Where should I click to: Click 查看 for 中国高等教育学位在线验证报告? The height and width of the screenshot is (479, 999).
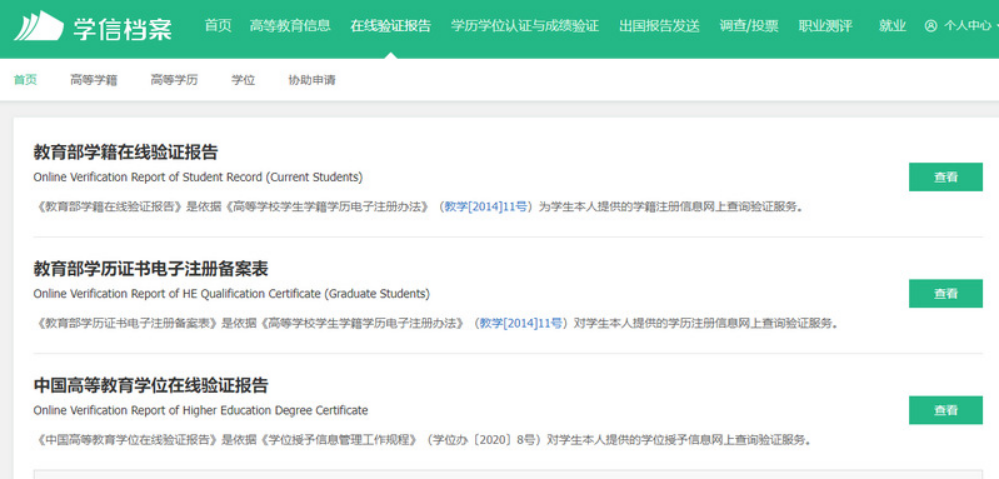tap(945, 410)
